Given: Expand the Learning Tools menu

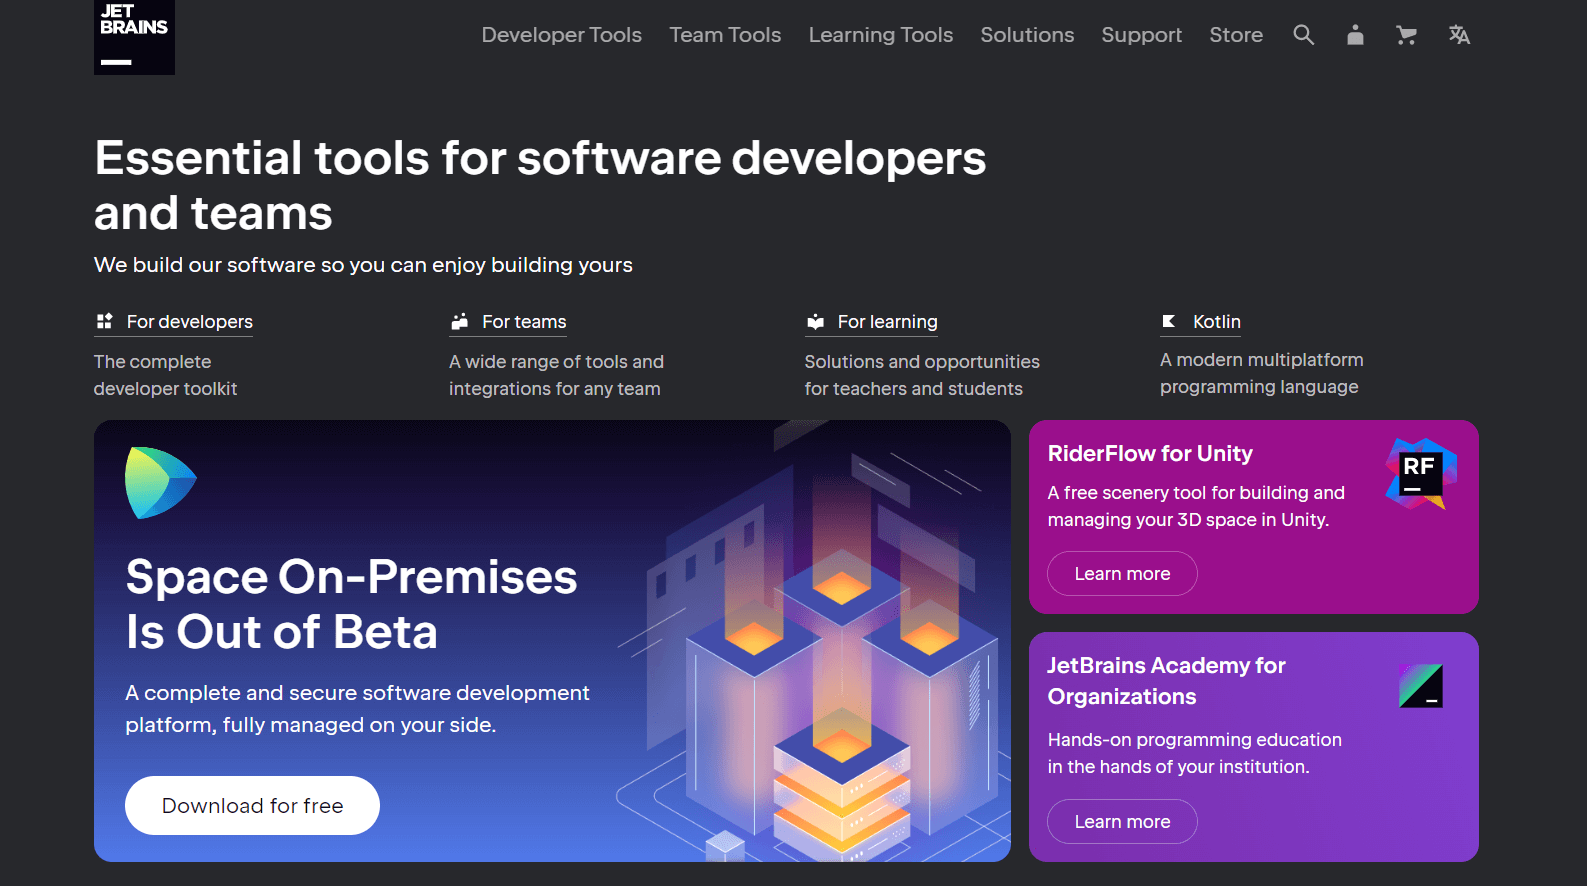Looking at the screenshot, I should (880, 35).
